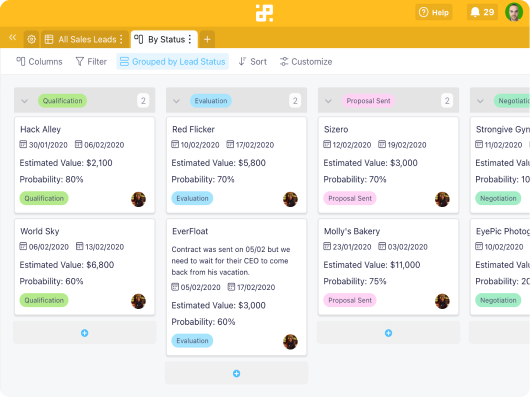Image resolution: width=530 pixels, height=397 pixels.
Task: Add a card under Qualification column
Action: point(85,333)
